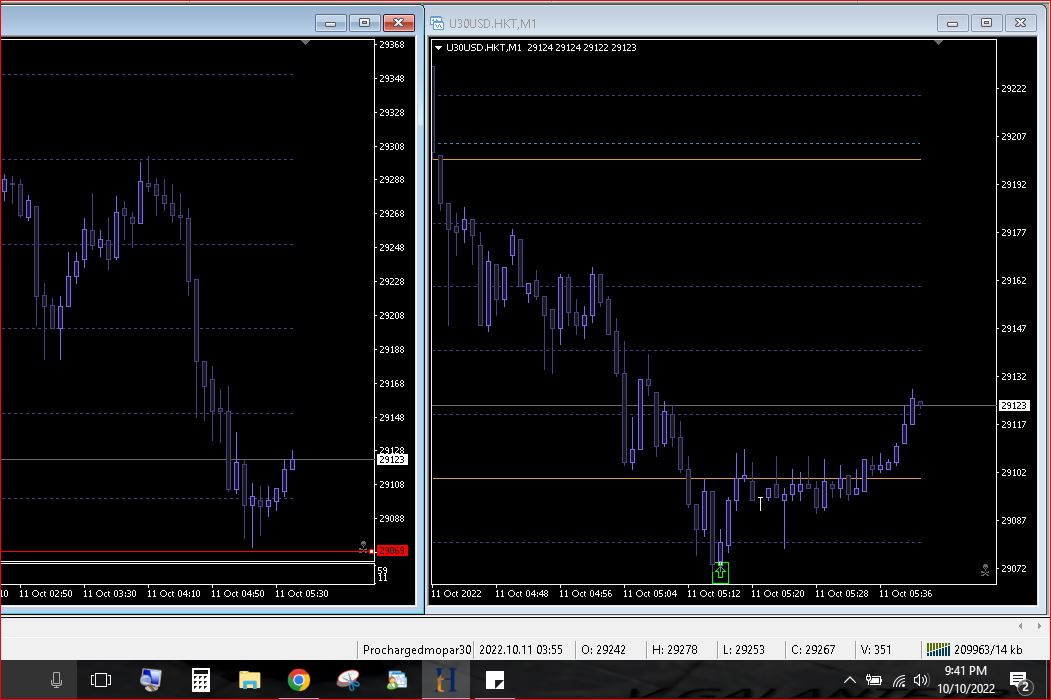Open MetaTrader from the taskbar
This screenshot has width=1051, height=700.
[441, 681]
